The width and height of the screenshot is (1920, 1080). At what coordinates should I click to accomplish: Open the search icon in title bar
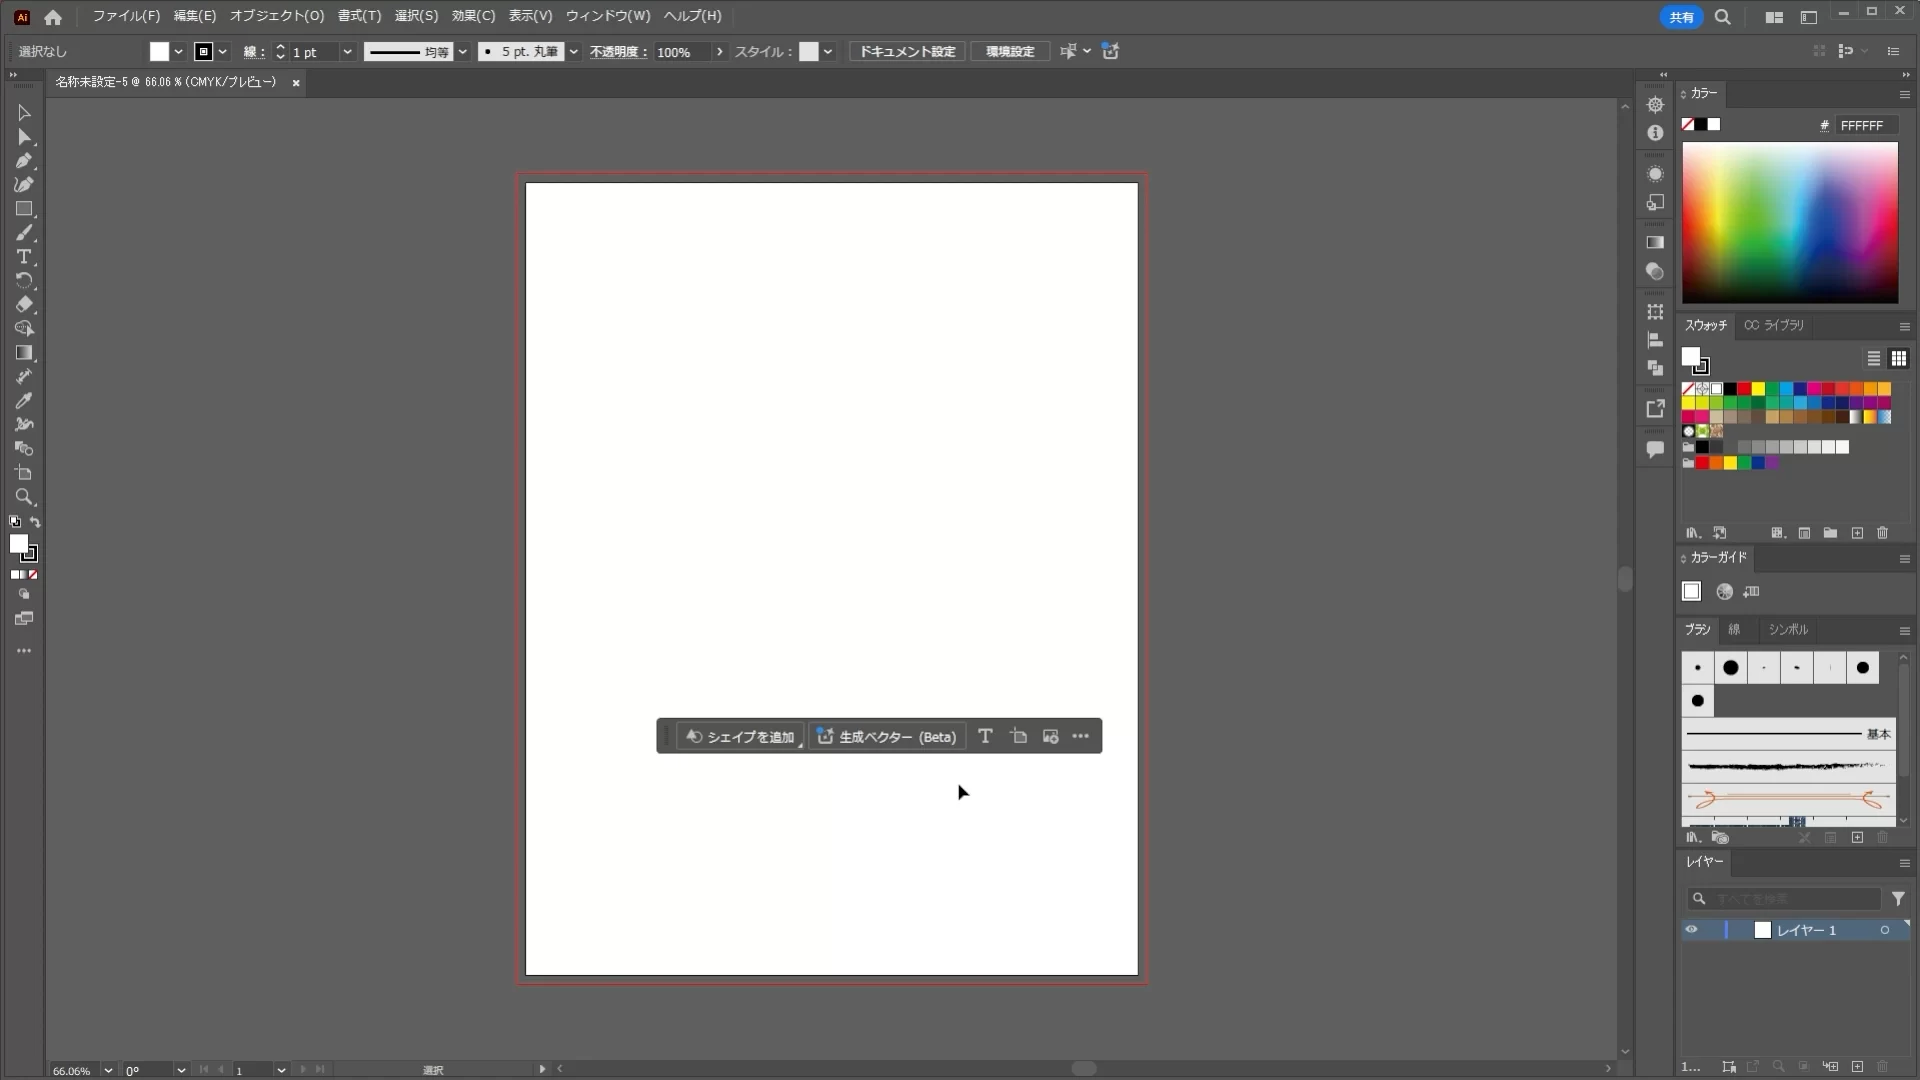point(1723,17)
